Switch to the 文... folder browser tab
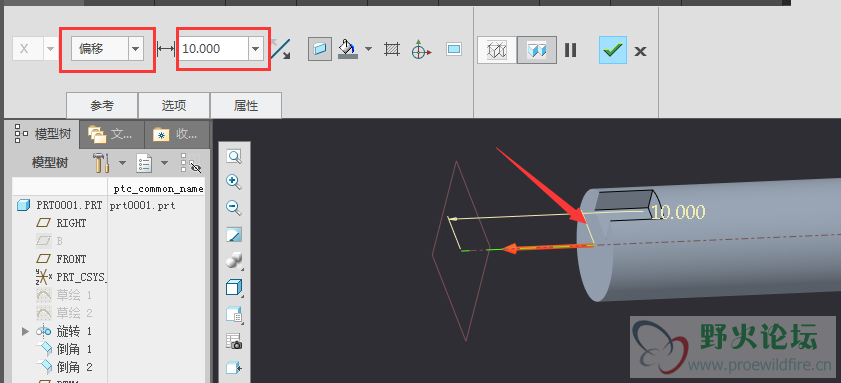 [112, 134]
